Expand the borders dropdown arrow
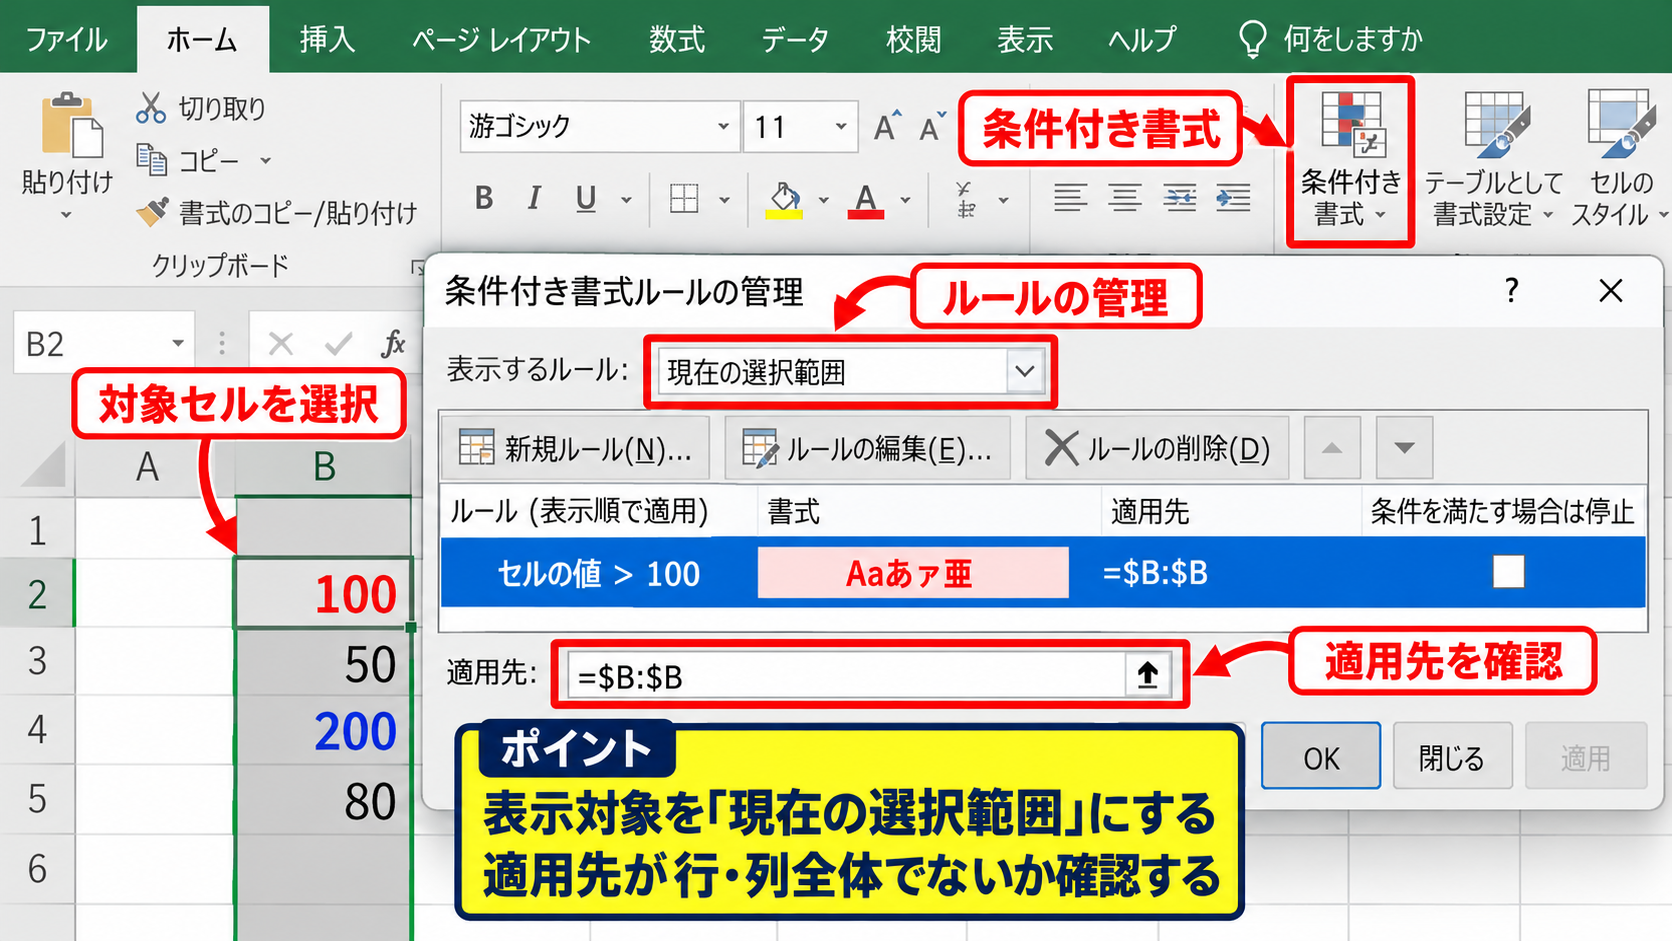The width and height of the screenshot is (1672, 941). 724,200
